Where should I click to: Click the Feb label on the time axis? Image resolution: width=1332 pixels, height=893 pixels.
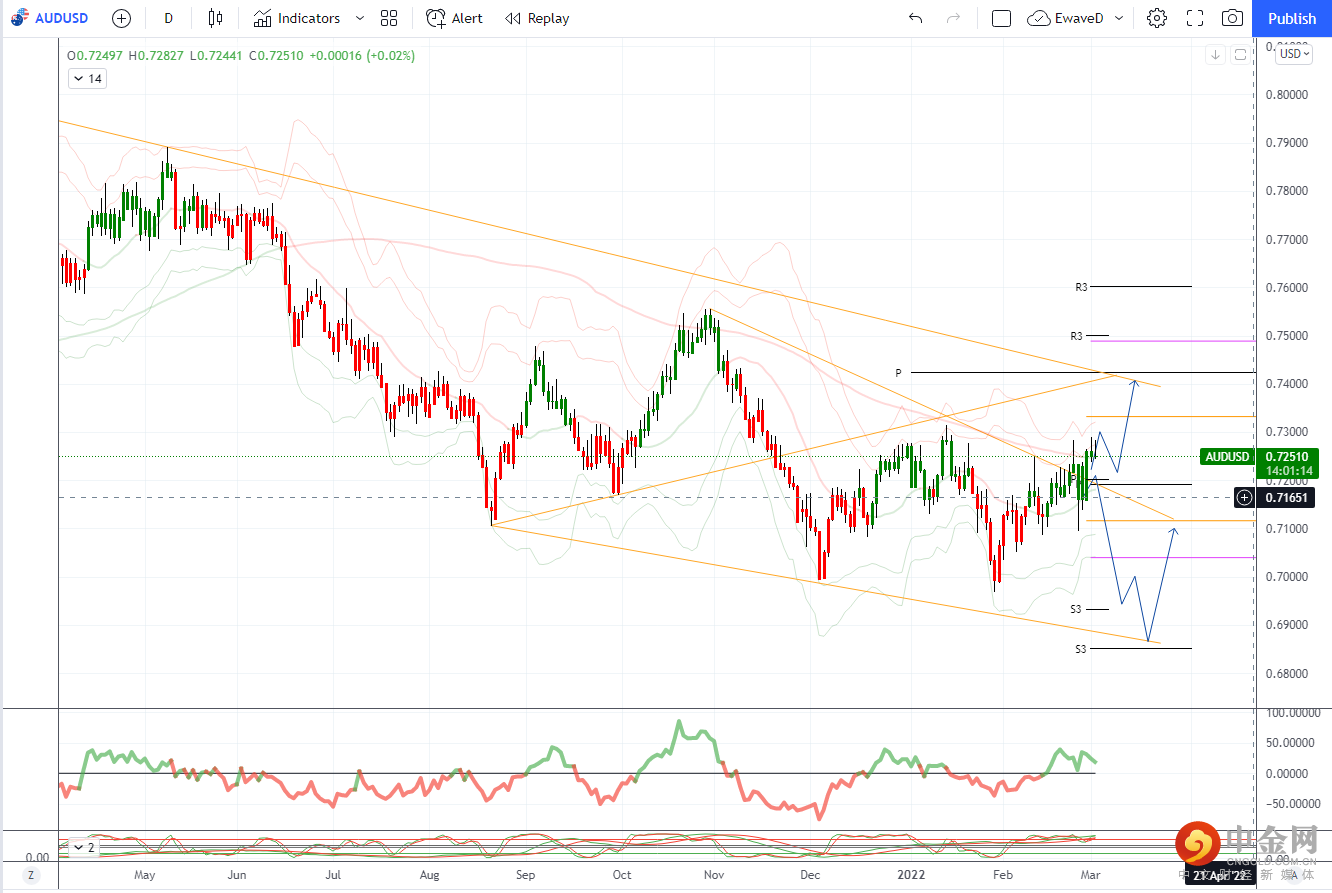(1003, 875)
